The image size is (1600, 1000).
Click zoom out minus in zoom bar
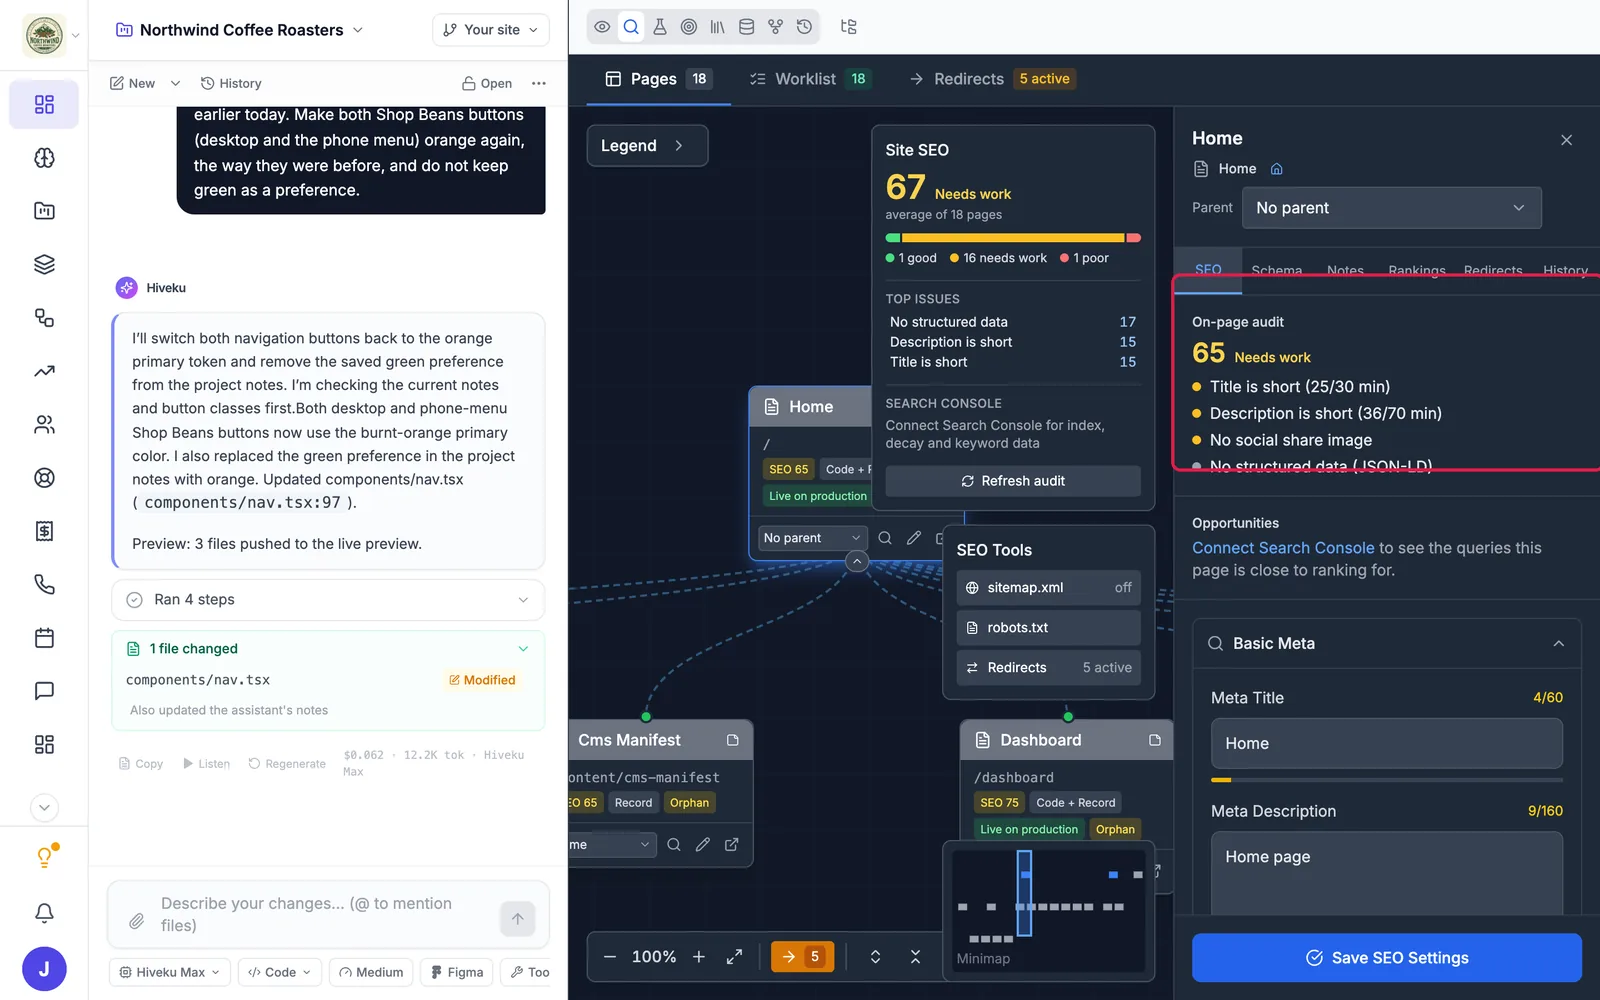click(x=610, y=957)
